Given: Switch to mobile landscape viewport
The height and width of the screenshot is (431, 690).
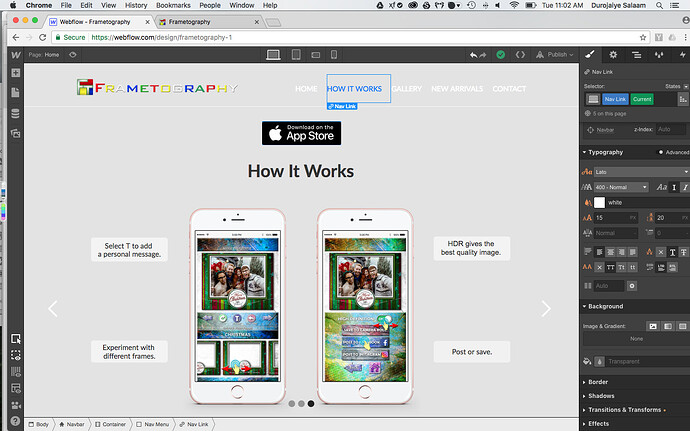Looking at the screenshot, I should tap(316, 55).
